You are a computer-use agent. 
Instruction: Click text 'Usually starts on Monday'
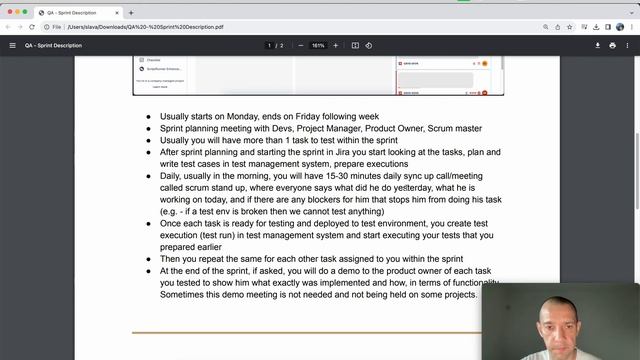(209, 117)
